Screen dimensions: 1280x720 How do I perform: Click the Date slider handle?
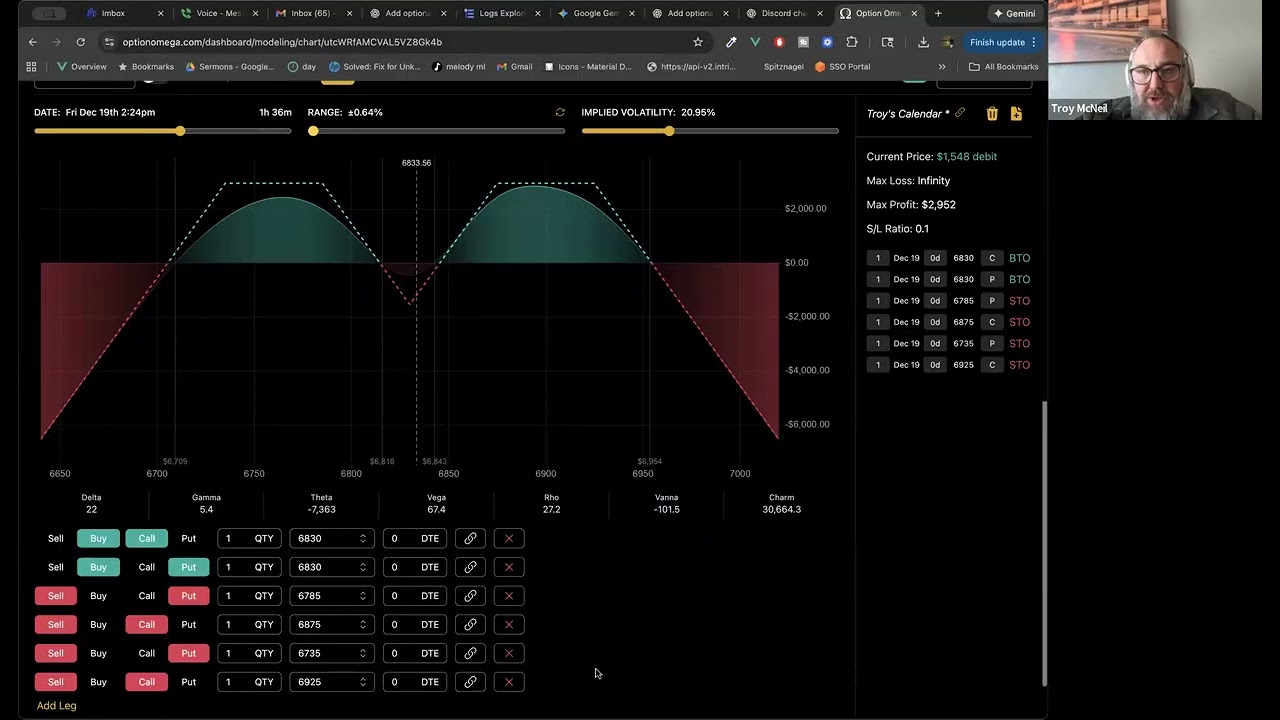tap(180, 131)
